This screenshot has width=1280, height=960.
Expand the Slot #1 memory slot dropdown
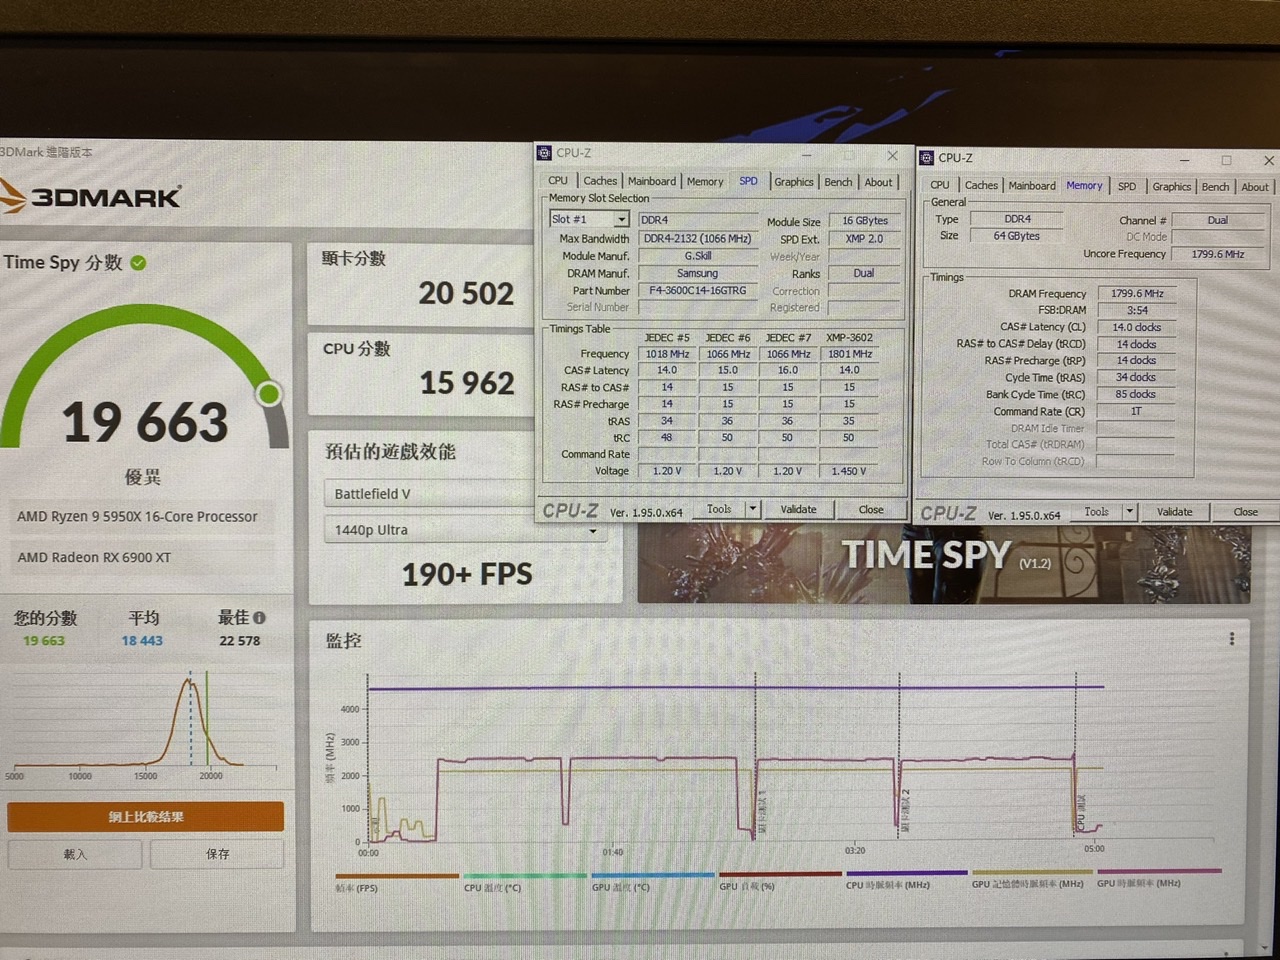tap(621, 219)
